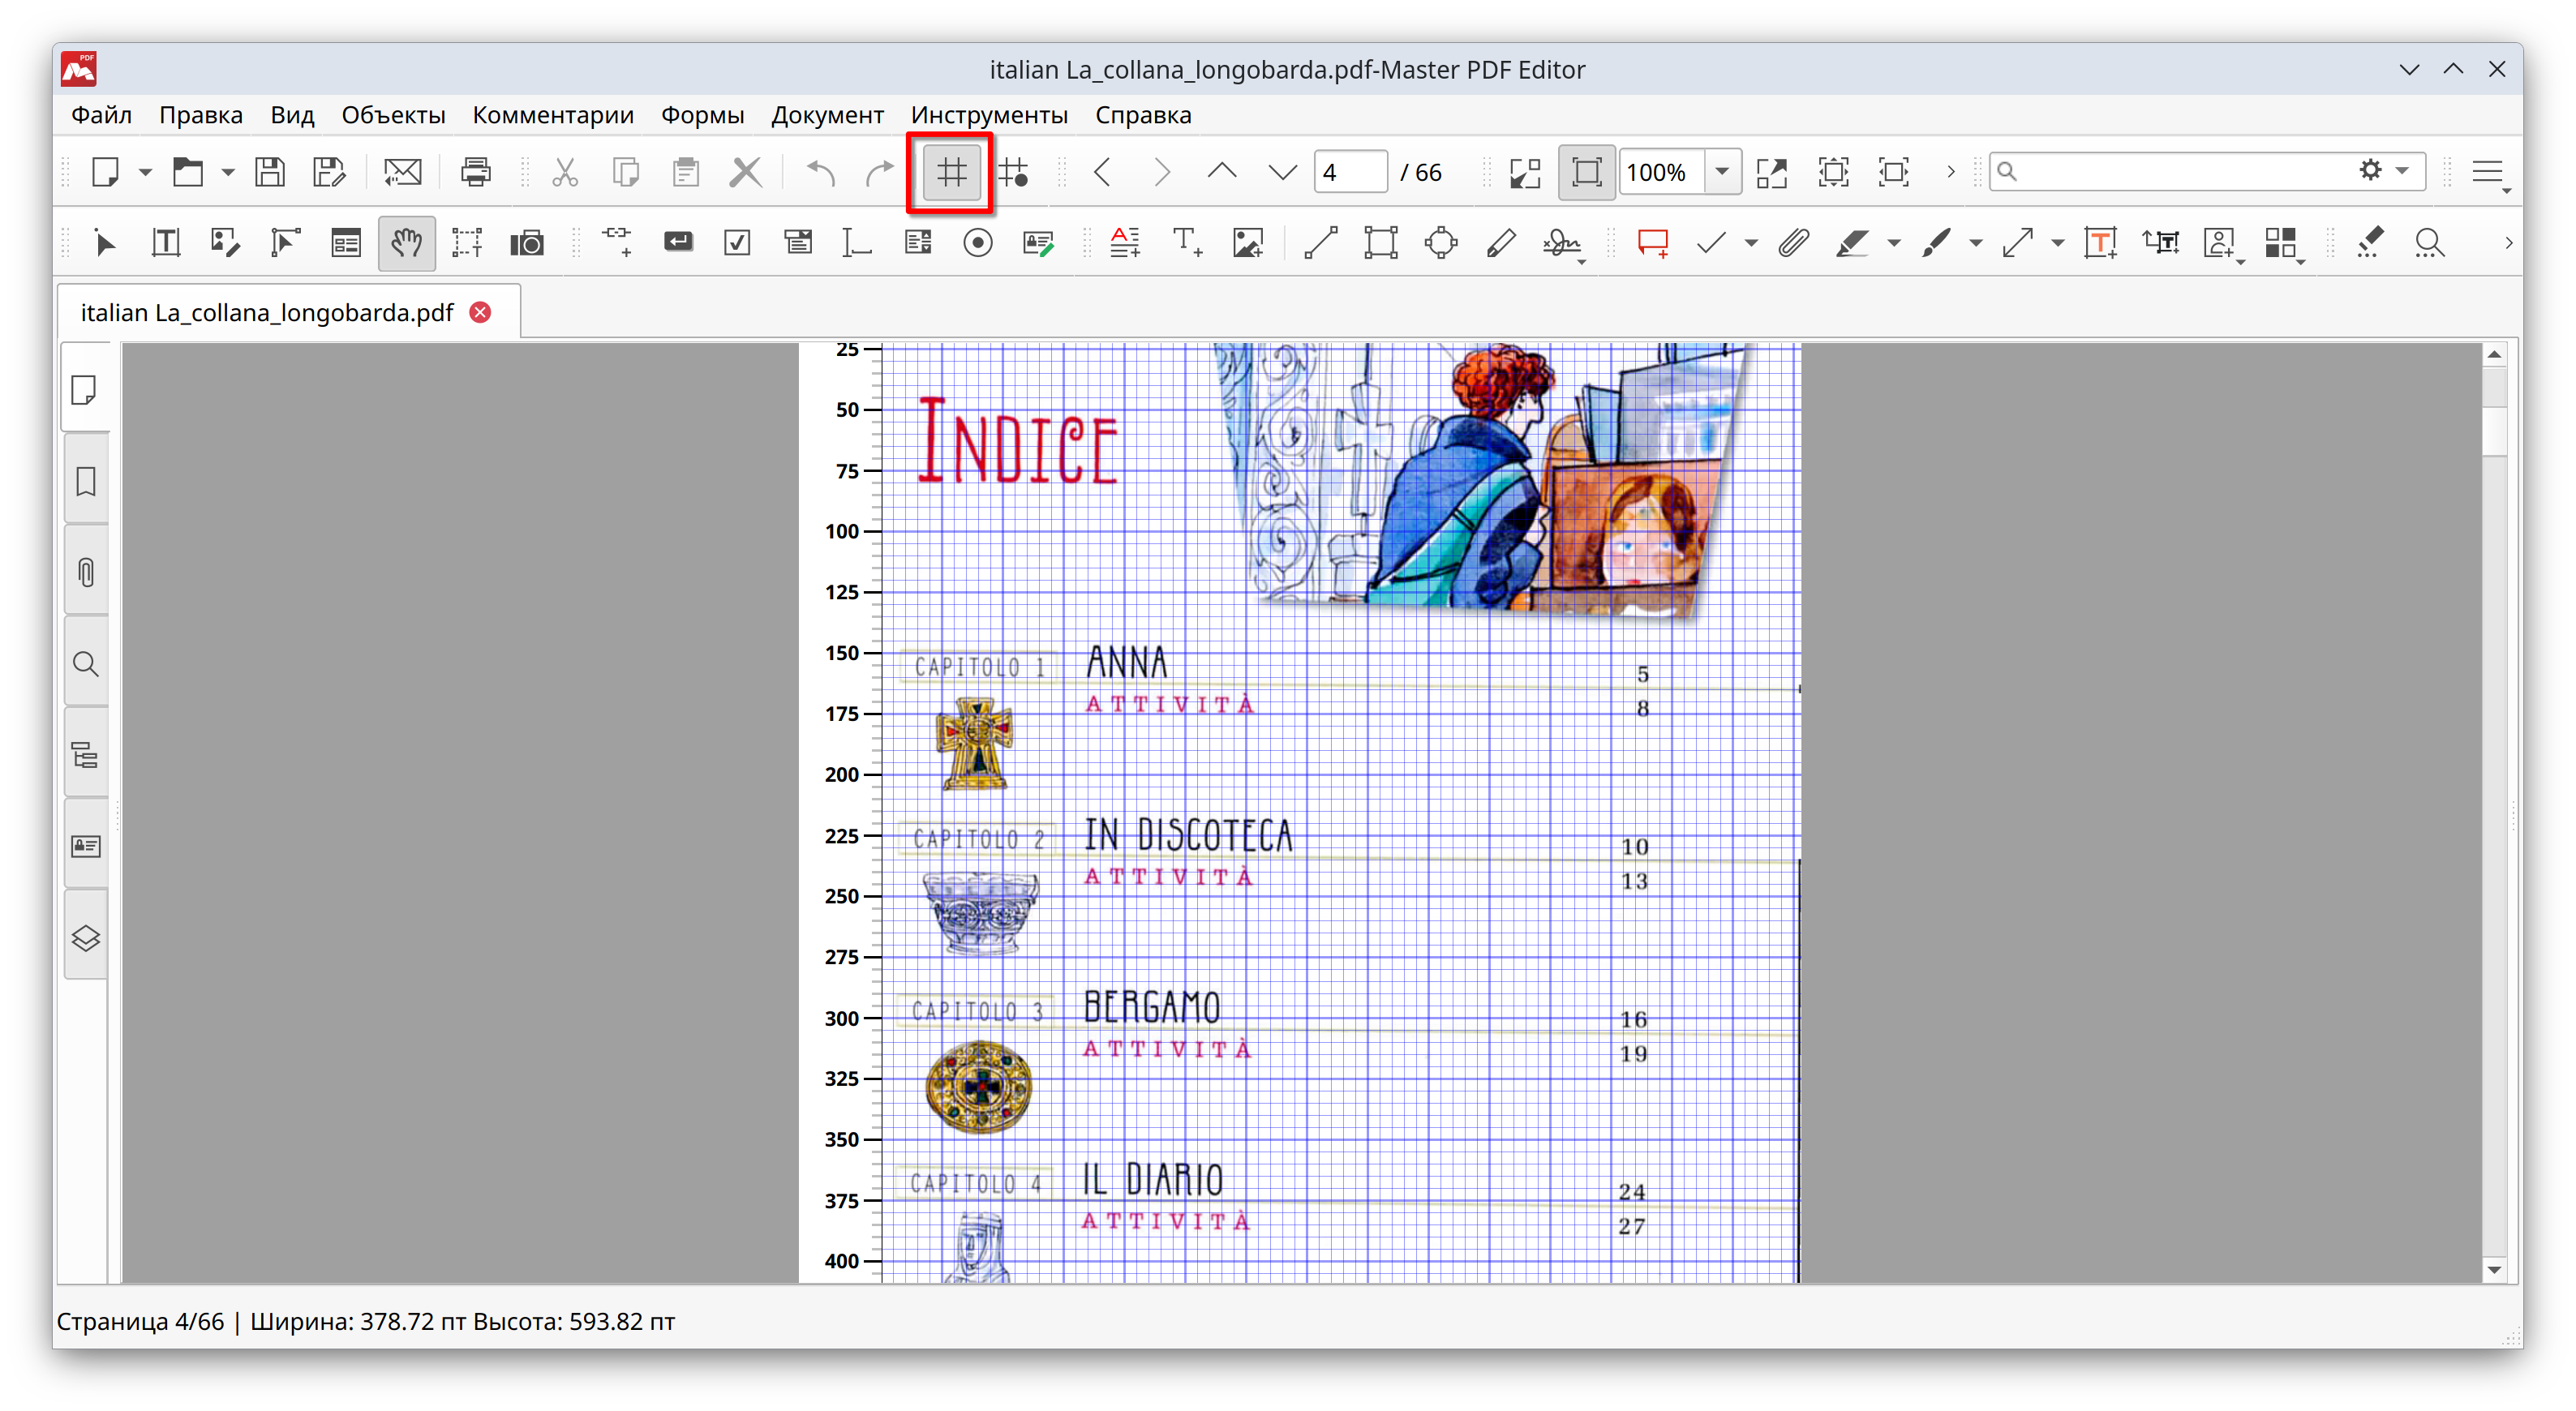The height and width of the screenshot is (1411, 2576).
Task: Expand the brush tool dropdown arrow
Action: (1975, 243)
